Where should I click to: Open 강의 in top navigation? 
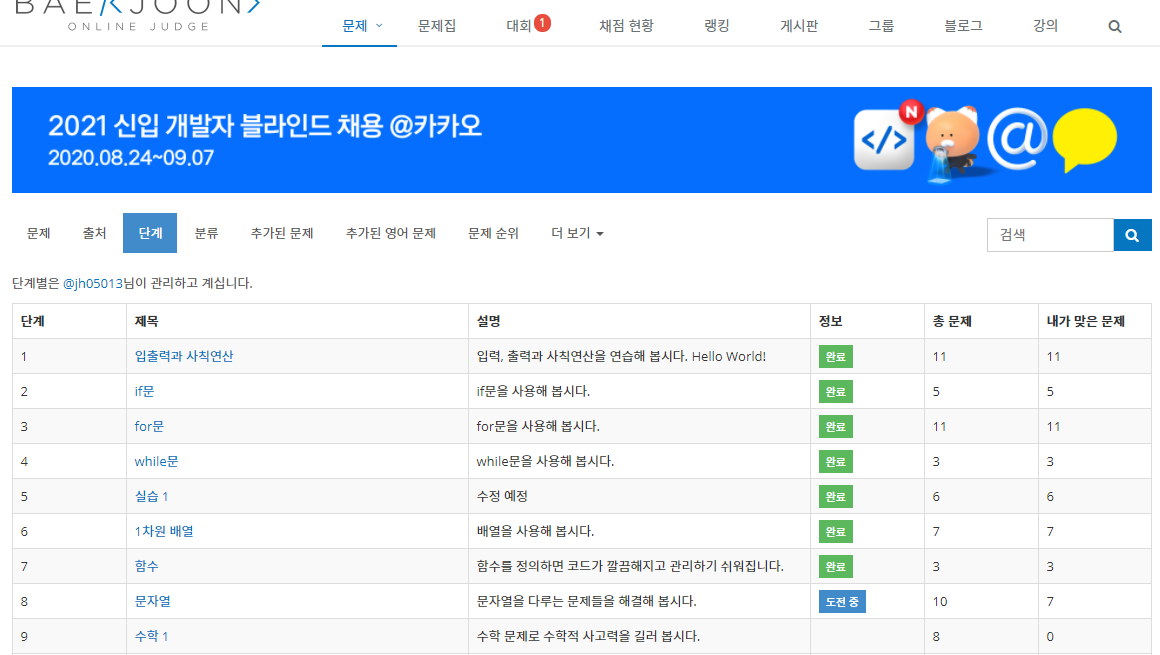point(1045,26)
